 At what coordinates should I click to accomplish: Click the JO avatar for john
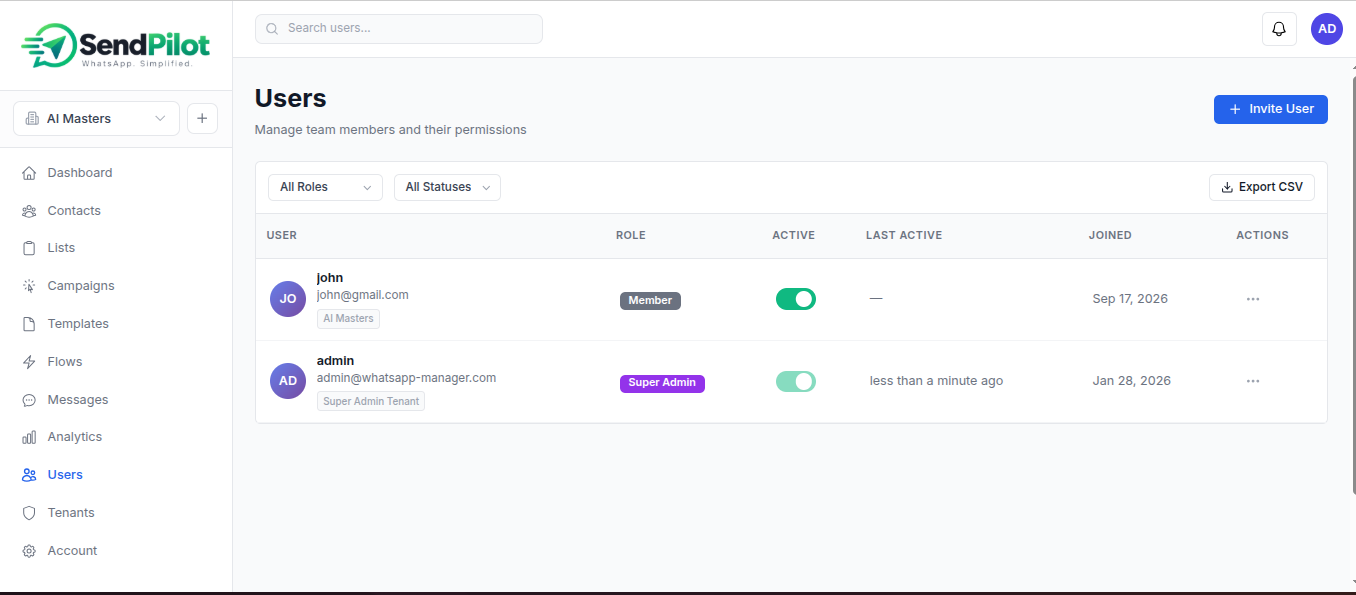288,299
